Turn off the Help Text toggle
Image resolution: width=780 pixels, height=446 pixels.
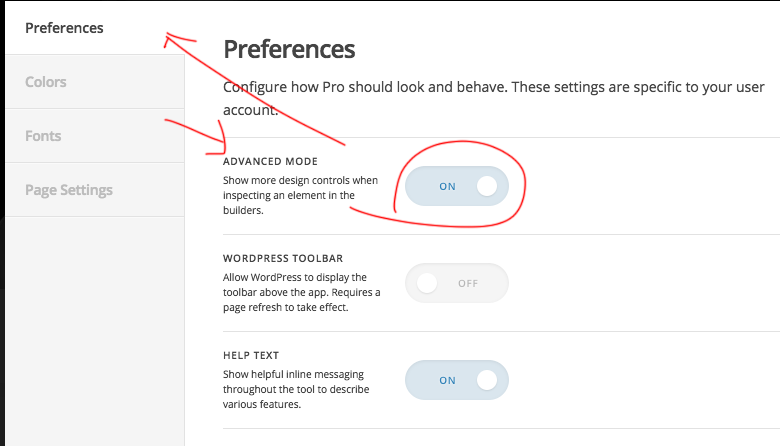pos(457,380)
